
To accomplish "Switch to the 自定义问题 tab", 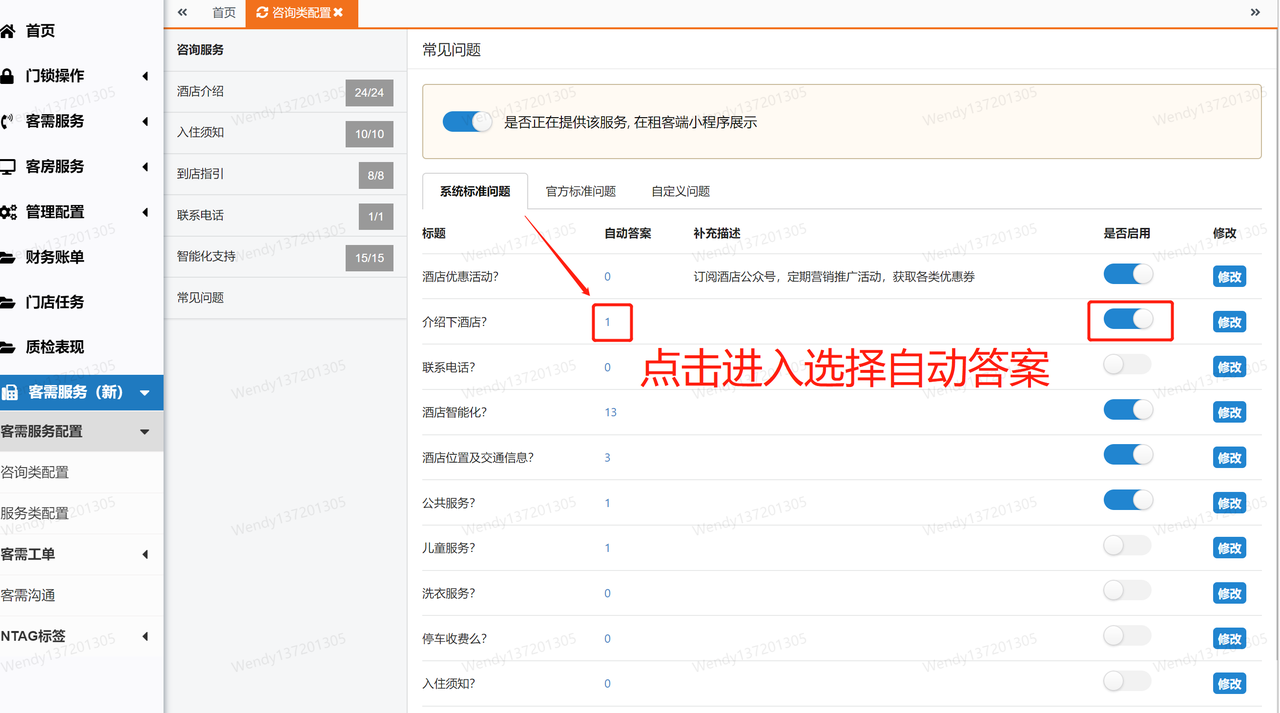I will [x=679, y=190].
